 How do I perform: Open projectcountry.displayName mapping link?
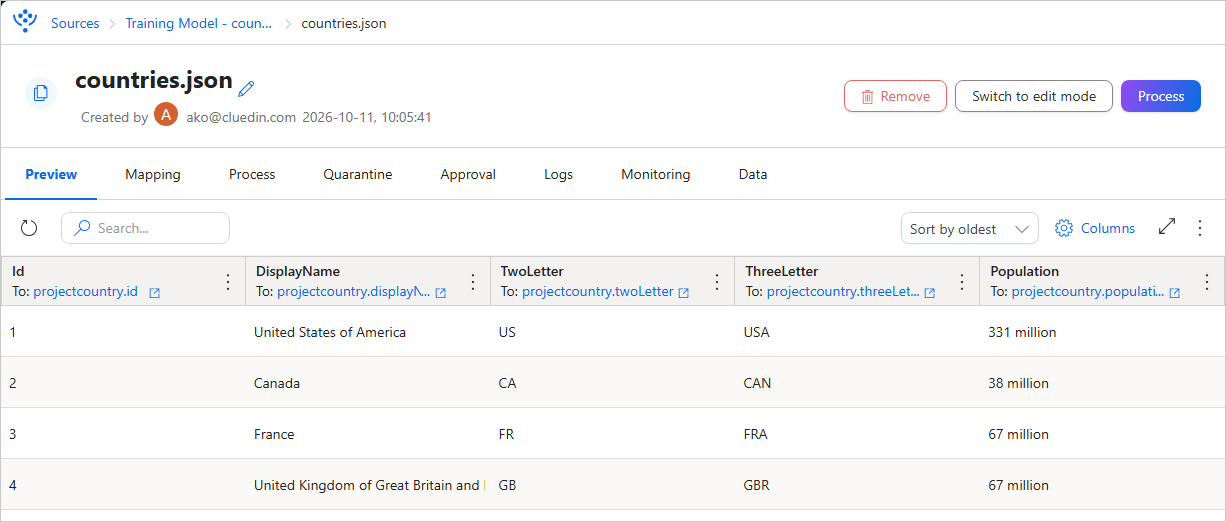pos(354,292)
